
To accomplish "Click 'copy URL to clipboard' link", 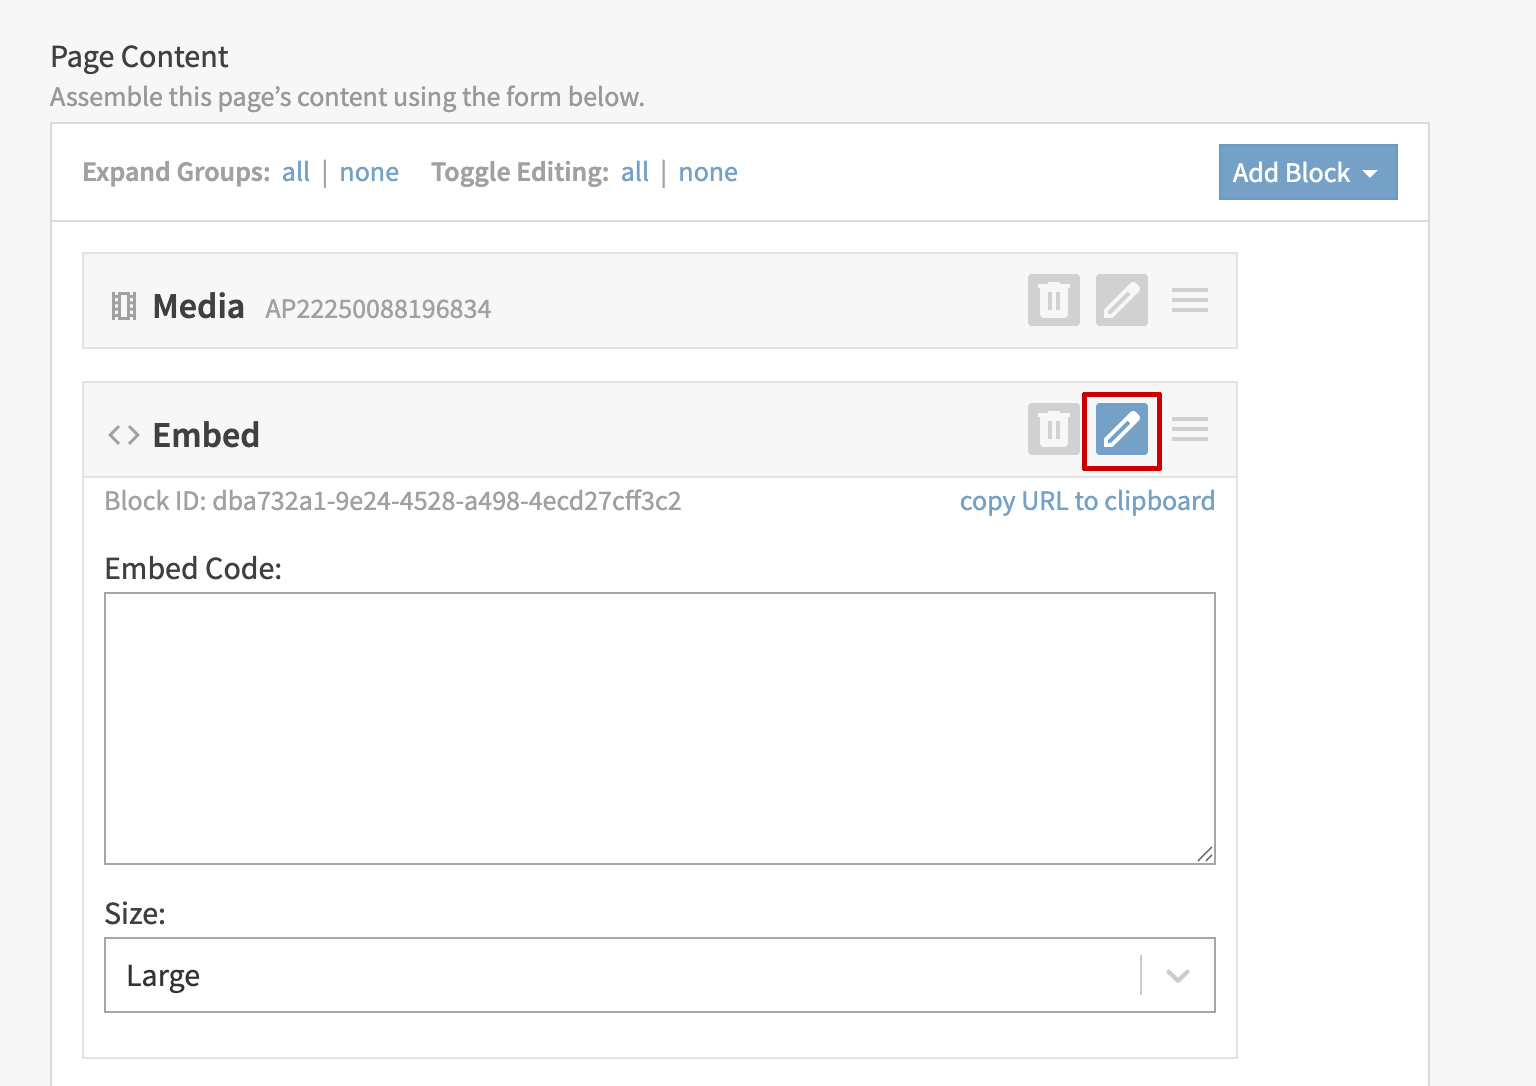I will click(x=1087, y=501).
